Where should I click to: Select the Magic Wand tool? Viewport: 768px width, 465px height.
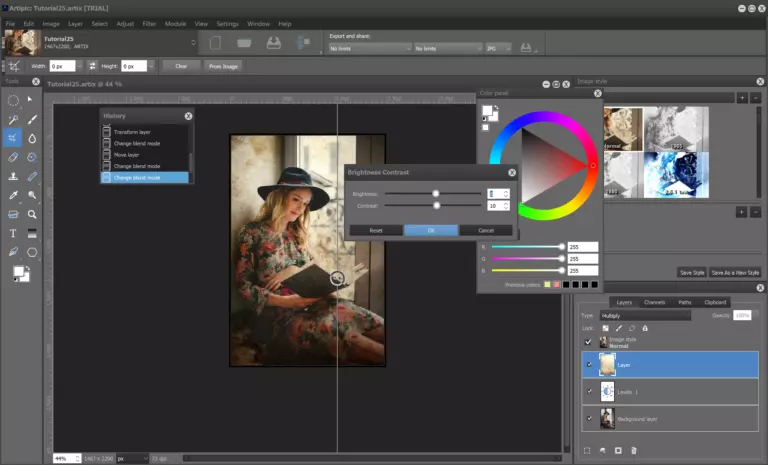(x=13, y=120)
